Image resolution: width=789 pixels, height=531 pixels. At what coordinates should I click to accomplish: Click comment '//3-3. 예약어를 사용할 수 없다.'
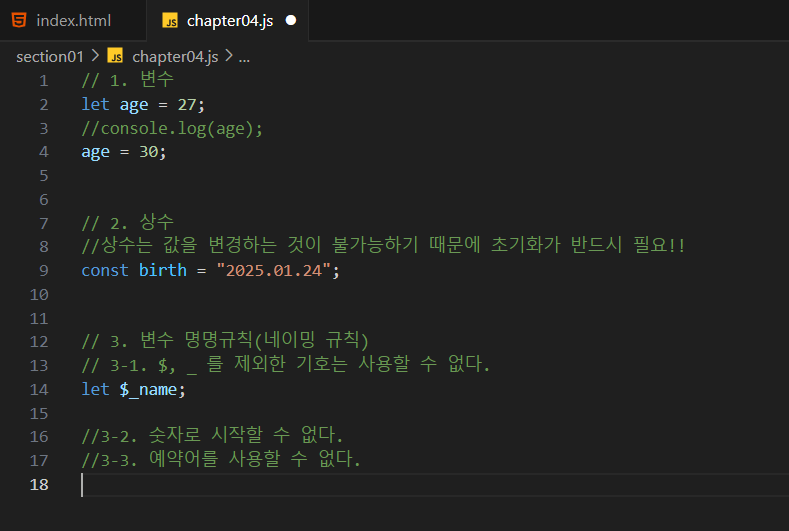[221, 460]
